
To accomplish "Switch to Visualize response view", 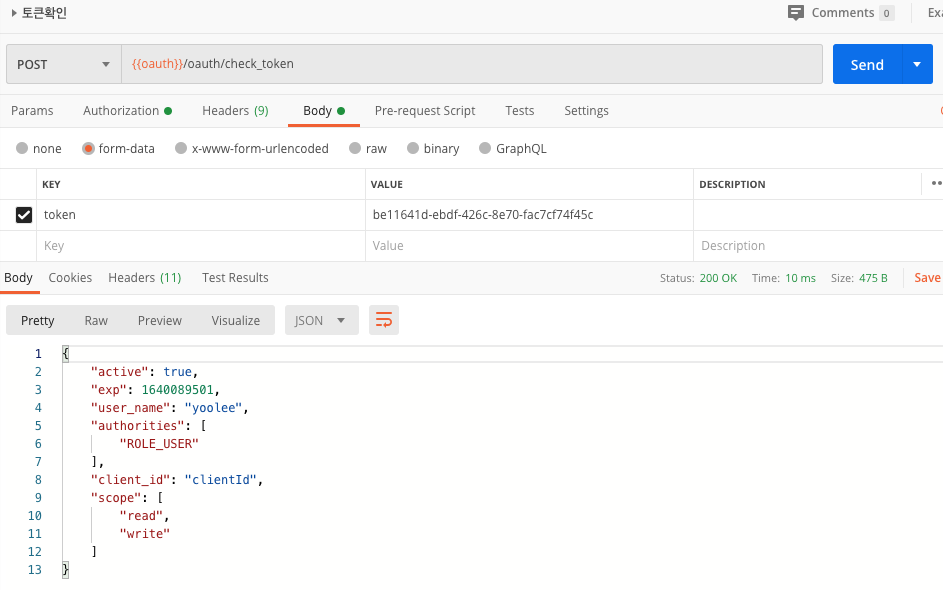I will pos(236,321).
